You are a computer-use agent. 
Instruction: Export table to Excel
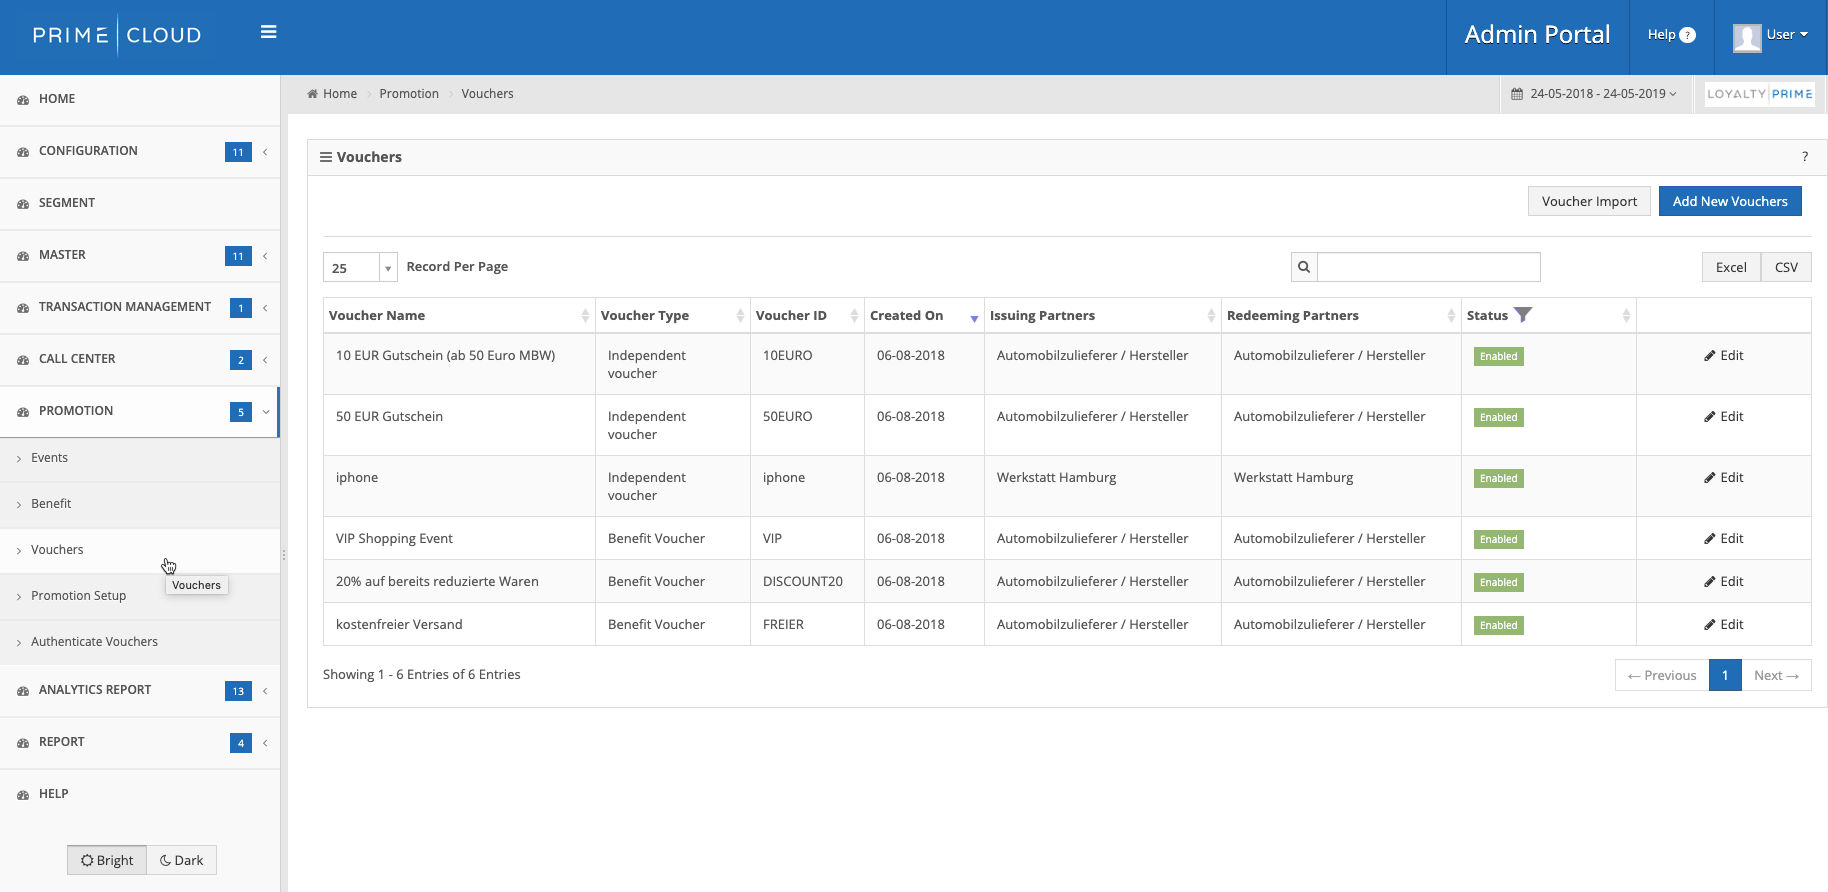[1731, 267]
